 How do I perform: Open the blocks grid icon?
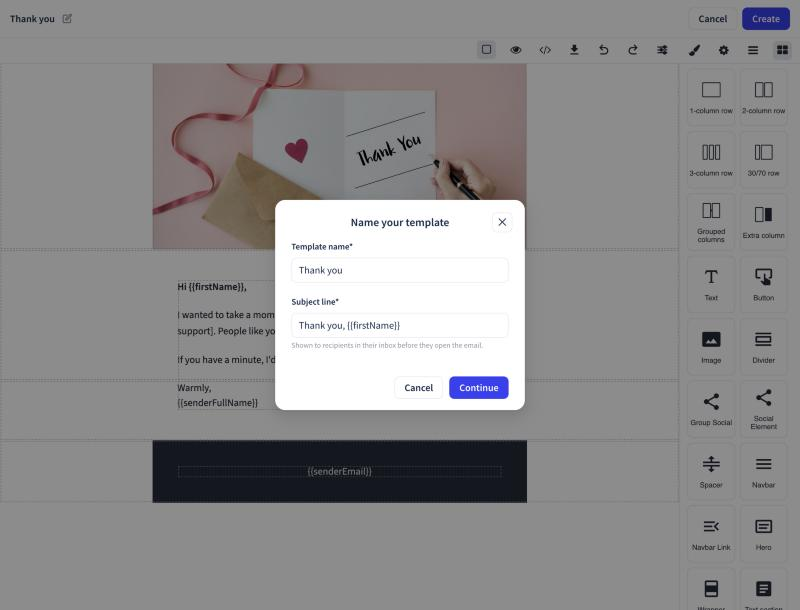(x=782, y=49)
